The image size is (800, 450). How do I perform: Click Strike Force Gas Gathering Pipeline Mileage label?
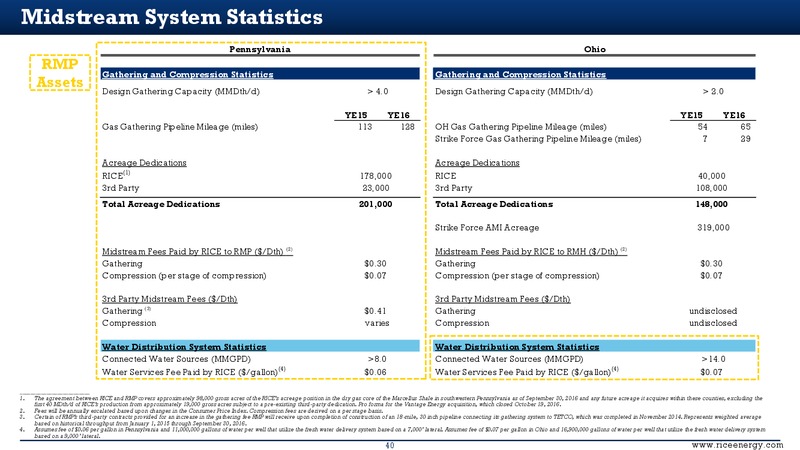[x=538, y=139]
